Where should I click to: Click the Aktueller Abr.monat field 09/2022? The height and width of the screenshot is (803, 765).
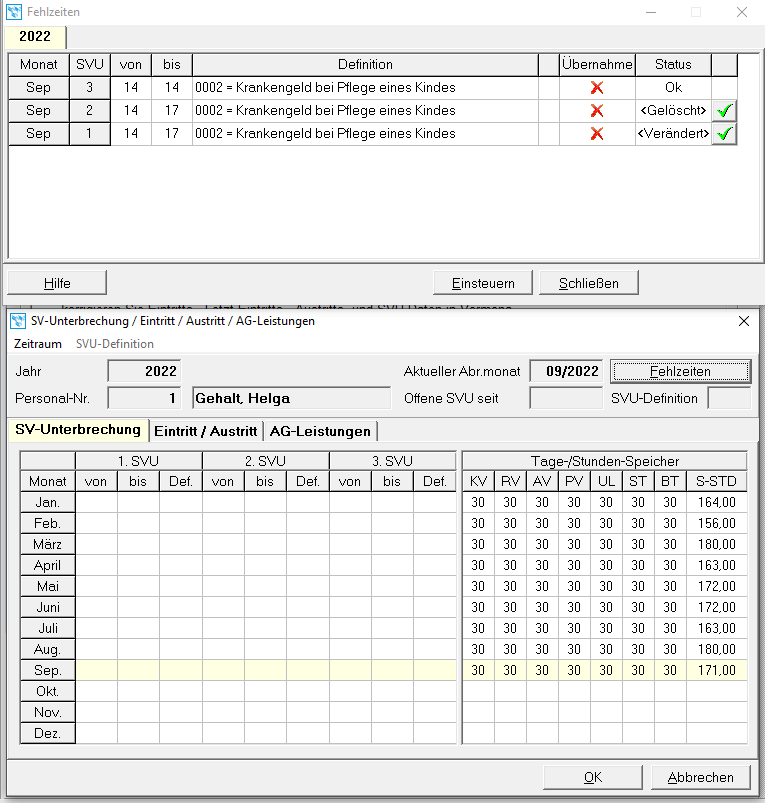[566, 371]
